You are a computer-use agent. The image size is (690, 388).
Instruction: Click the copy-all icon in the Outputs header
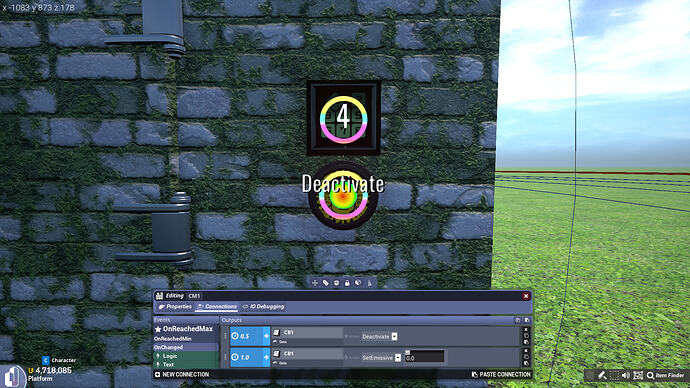[518, 320]
